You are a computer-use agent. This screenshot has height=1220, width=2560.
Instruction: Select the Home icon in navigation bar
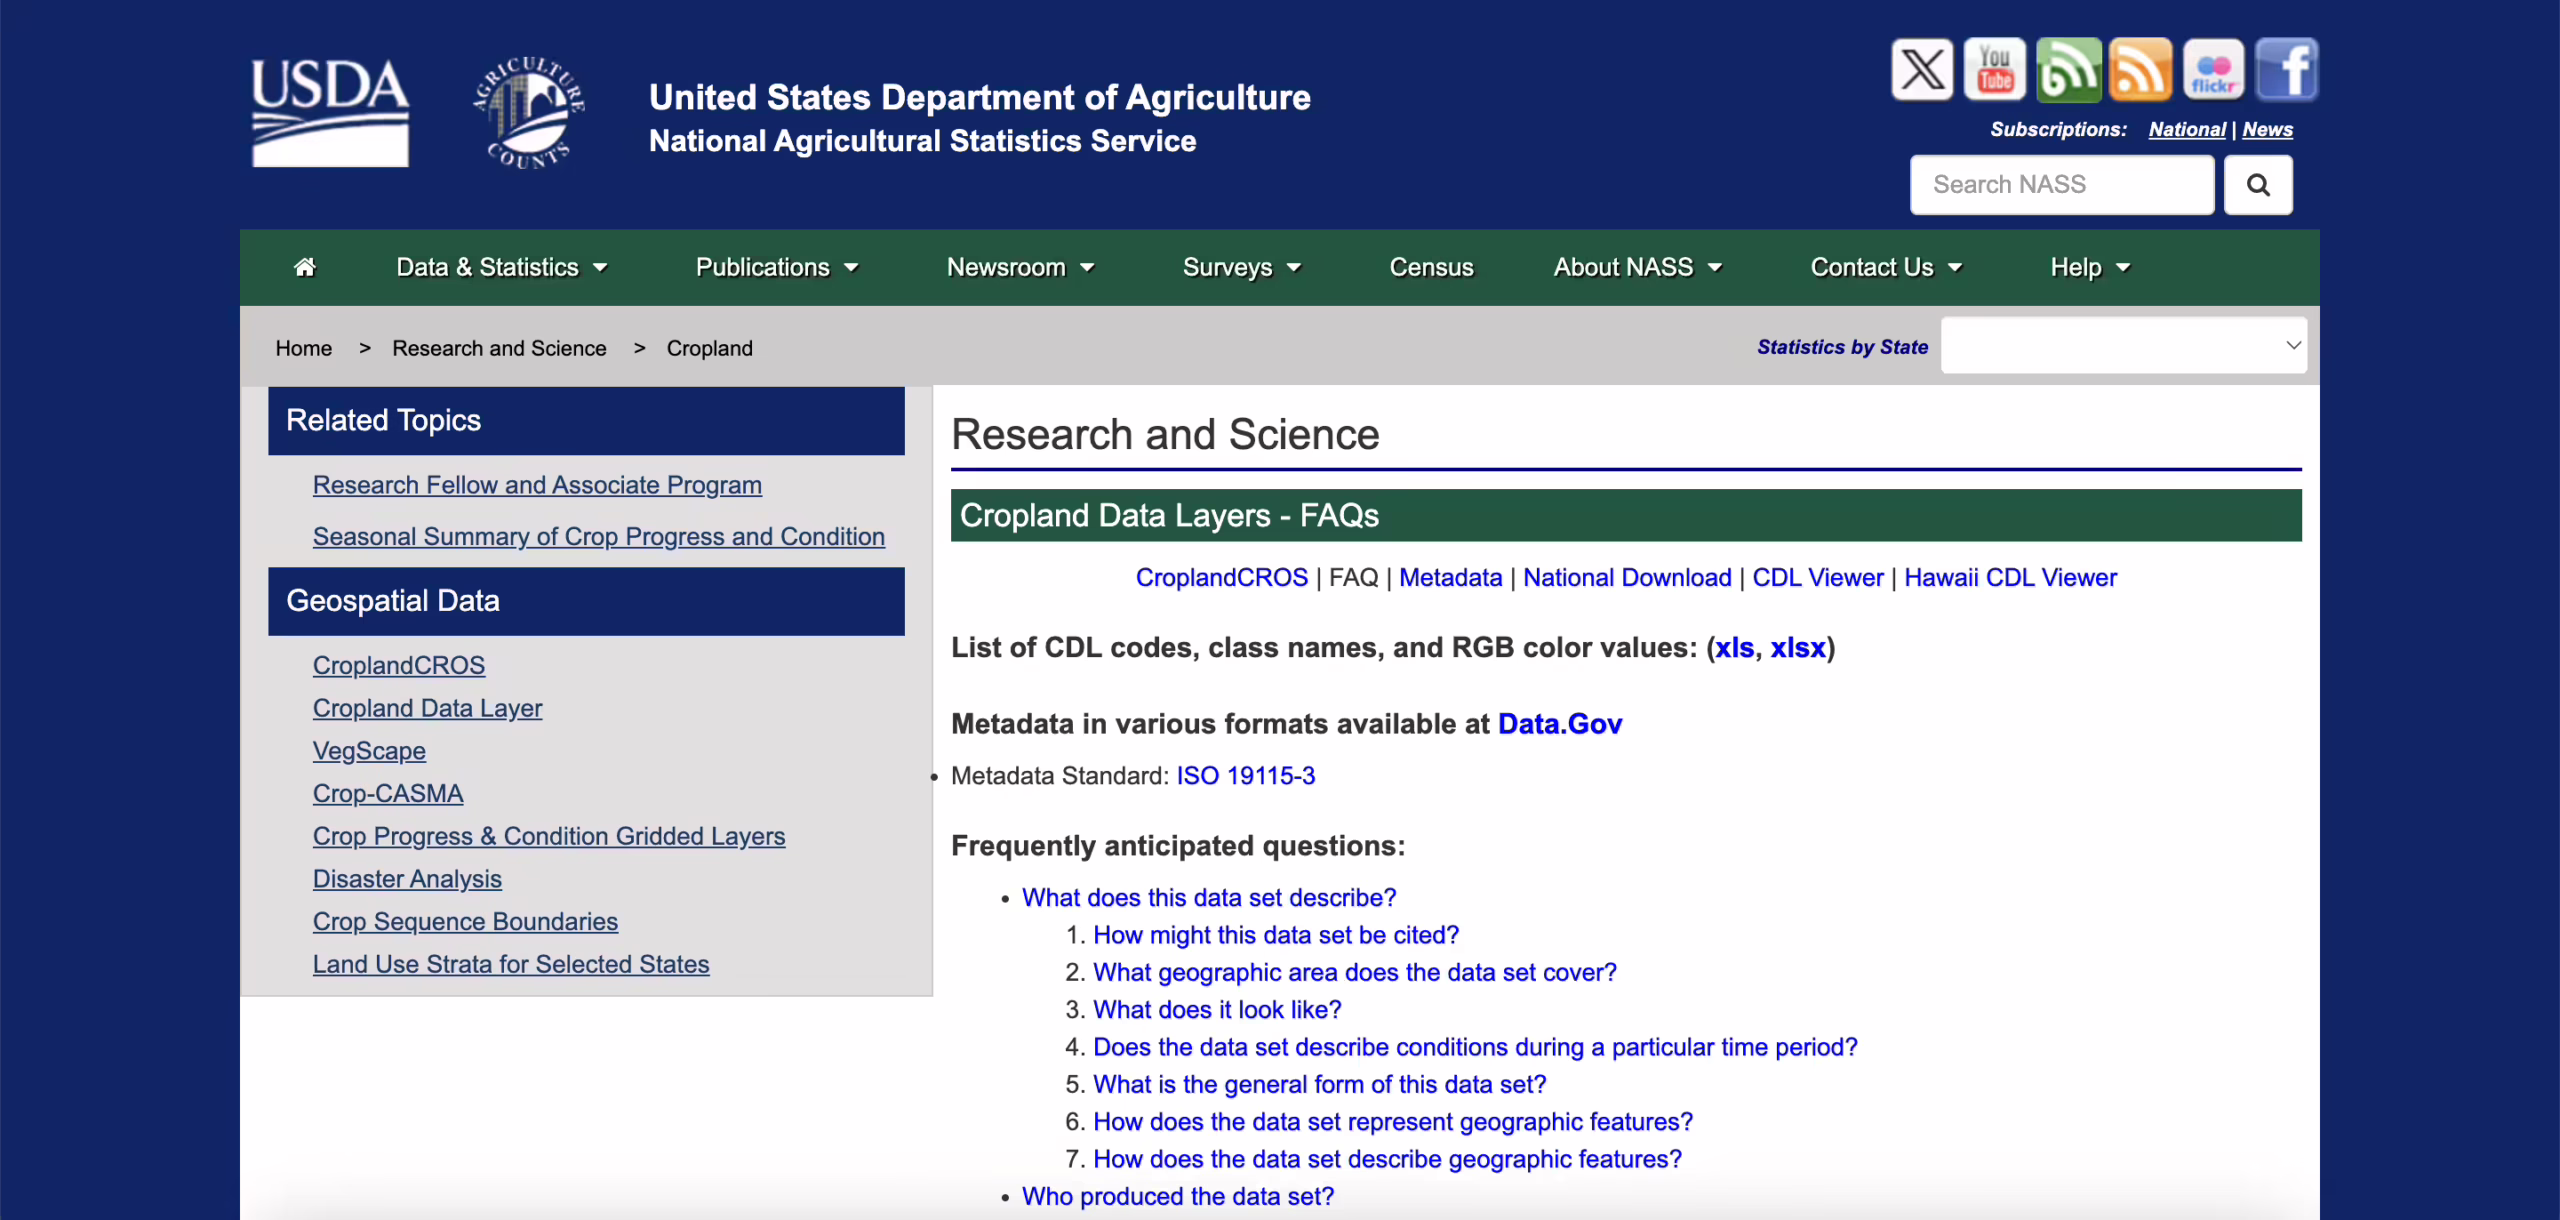(x=306, y=266)
